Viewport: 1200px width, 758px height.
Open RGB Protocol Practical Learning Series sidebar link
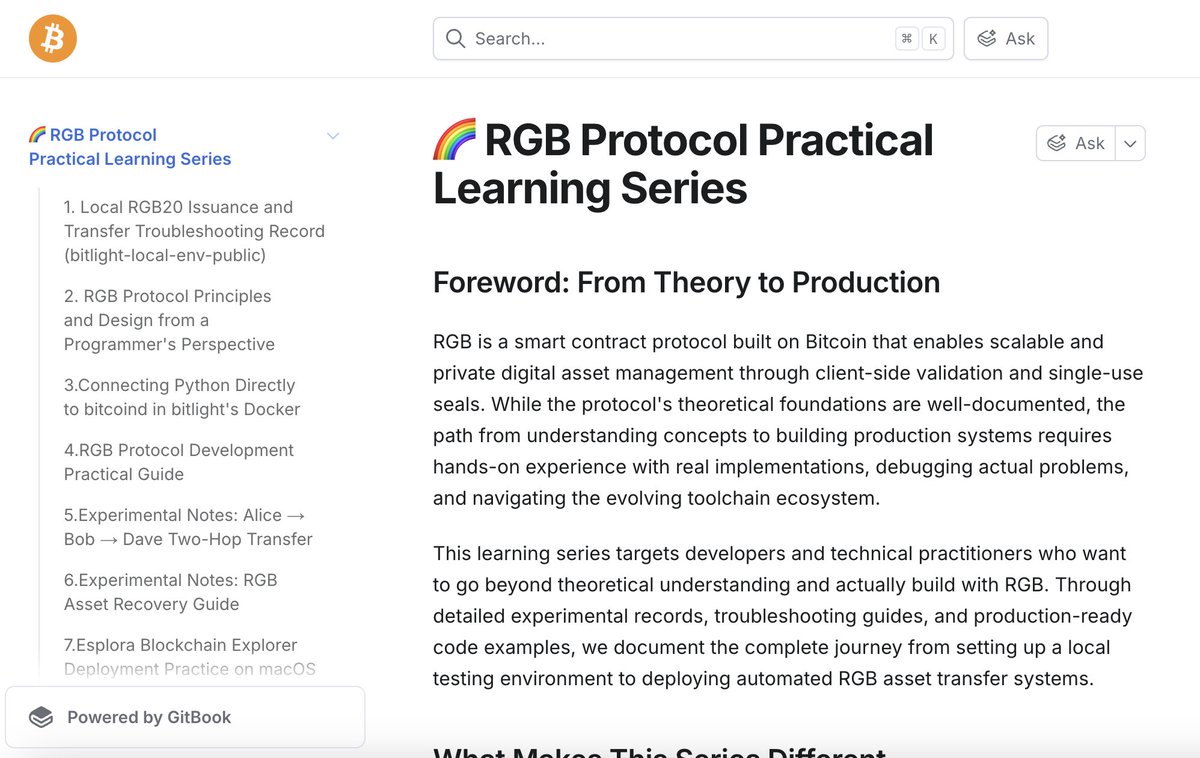[130, 147]
